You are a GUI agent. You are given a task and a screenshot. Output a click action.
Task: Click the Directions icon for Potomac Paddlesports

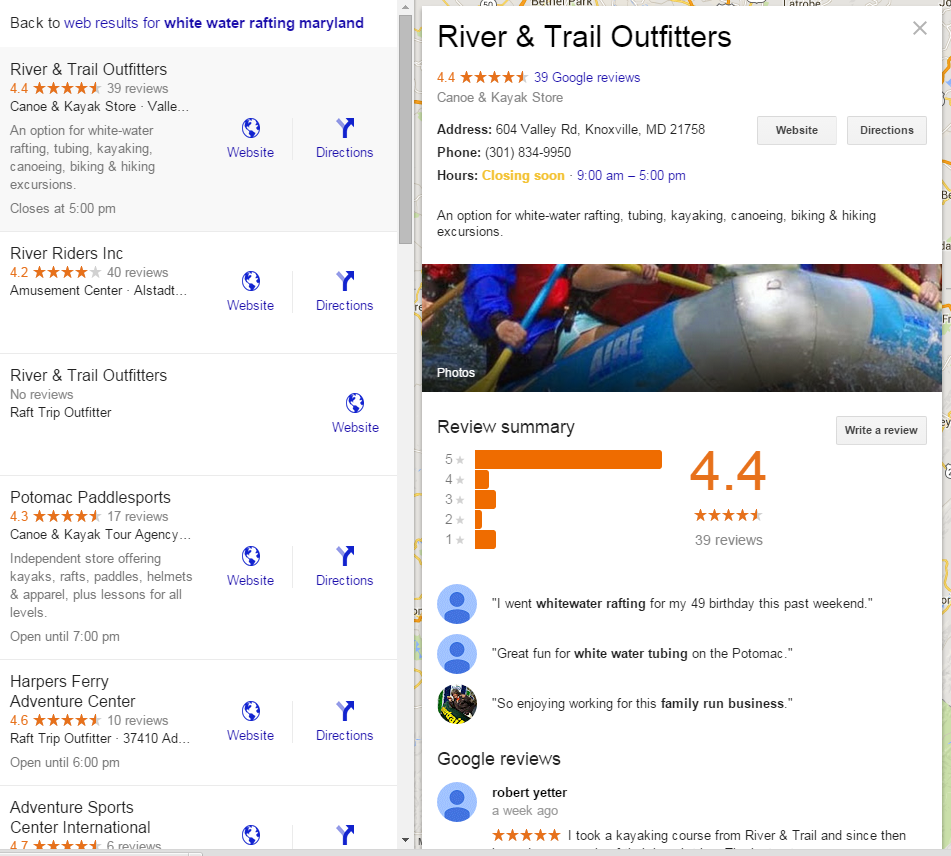pos(344,556)
